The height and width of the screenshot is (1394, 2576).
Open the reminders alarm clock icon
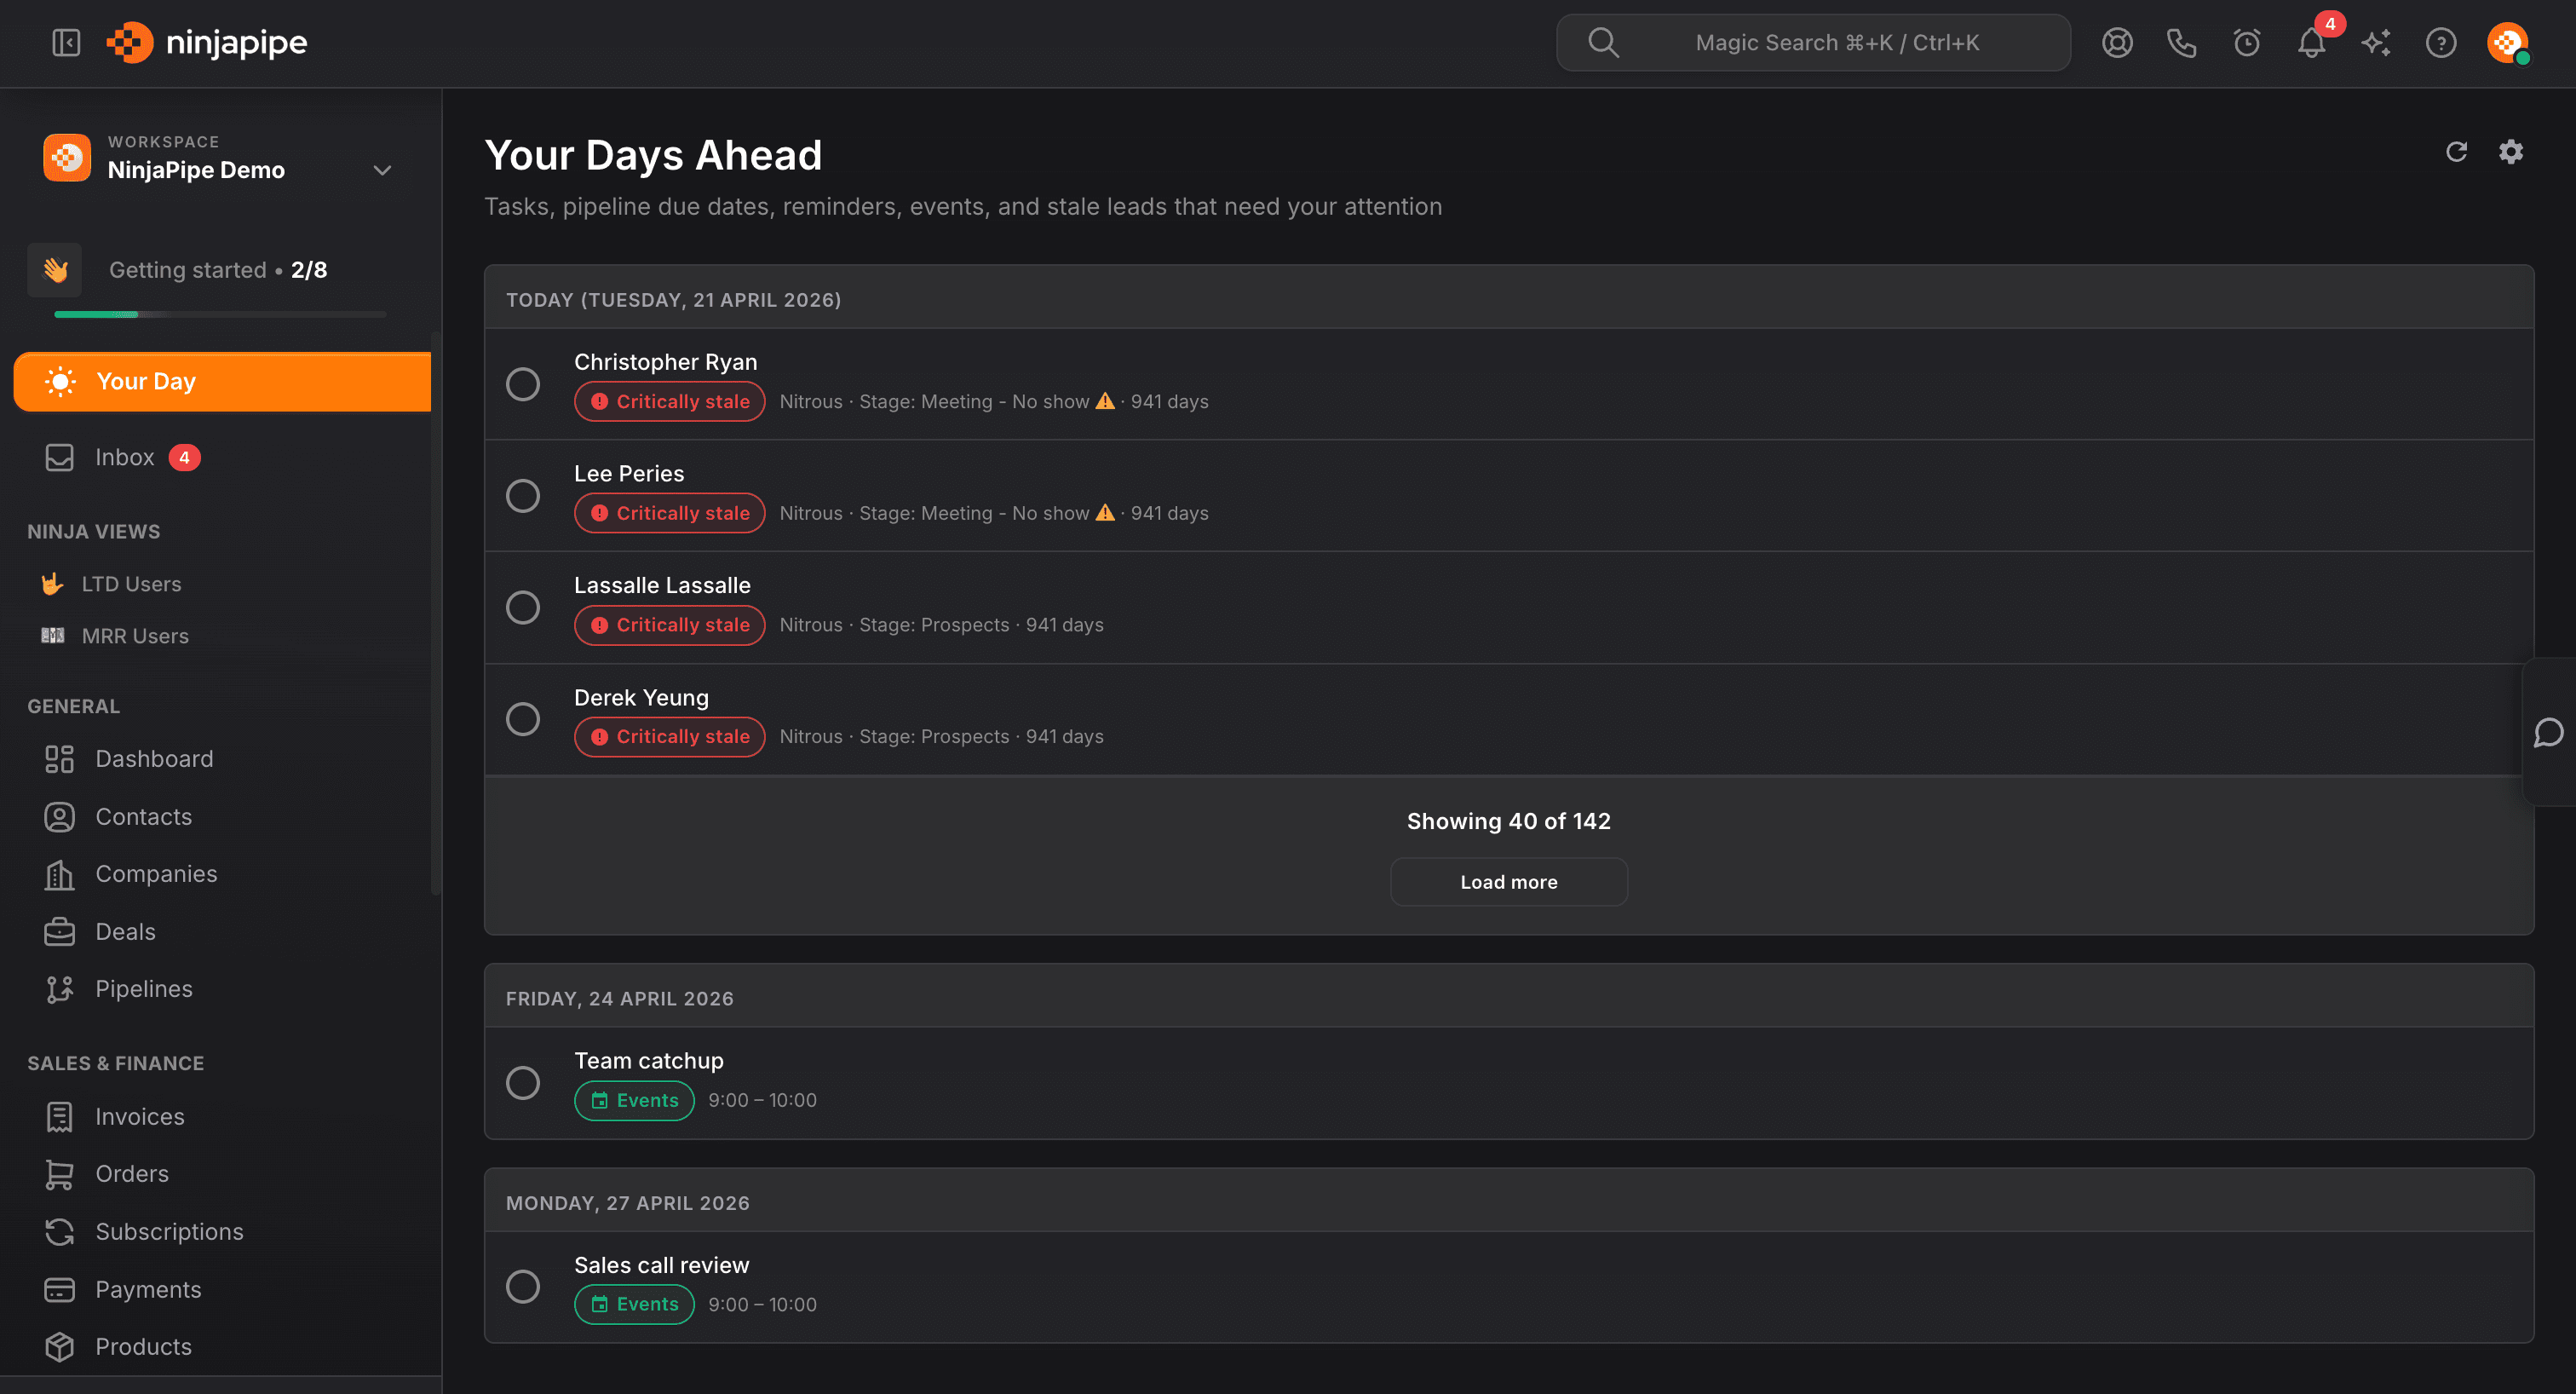(x=2247, y=43)
